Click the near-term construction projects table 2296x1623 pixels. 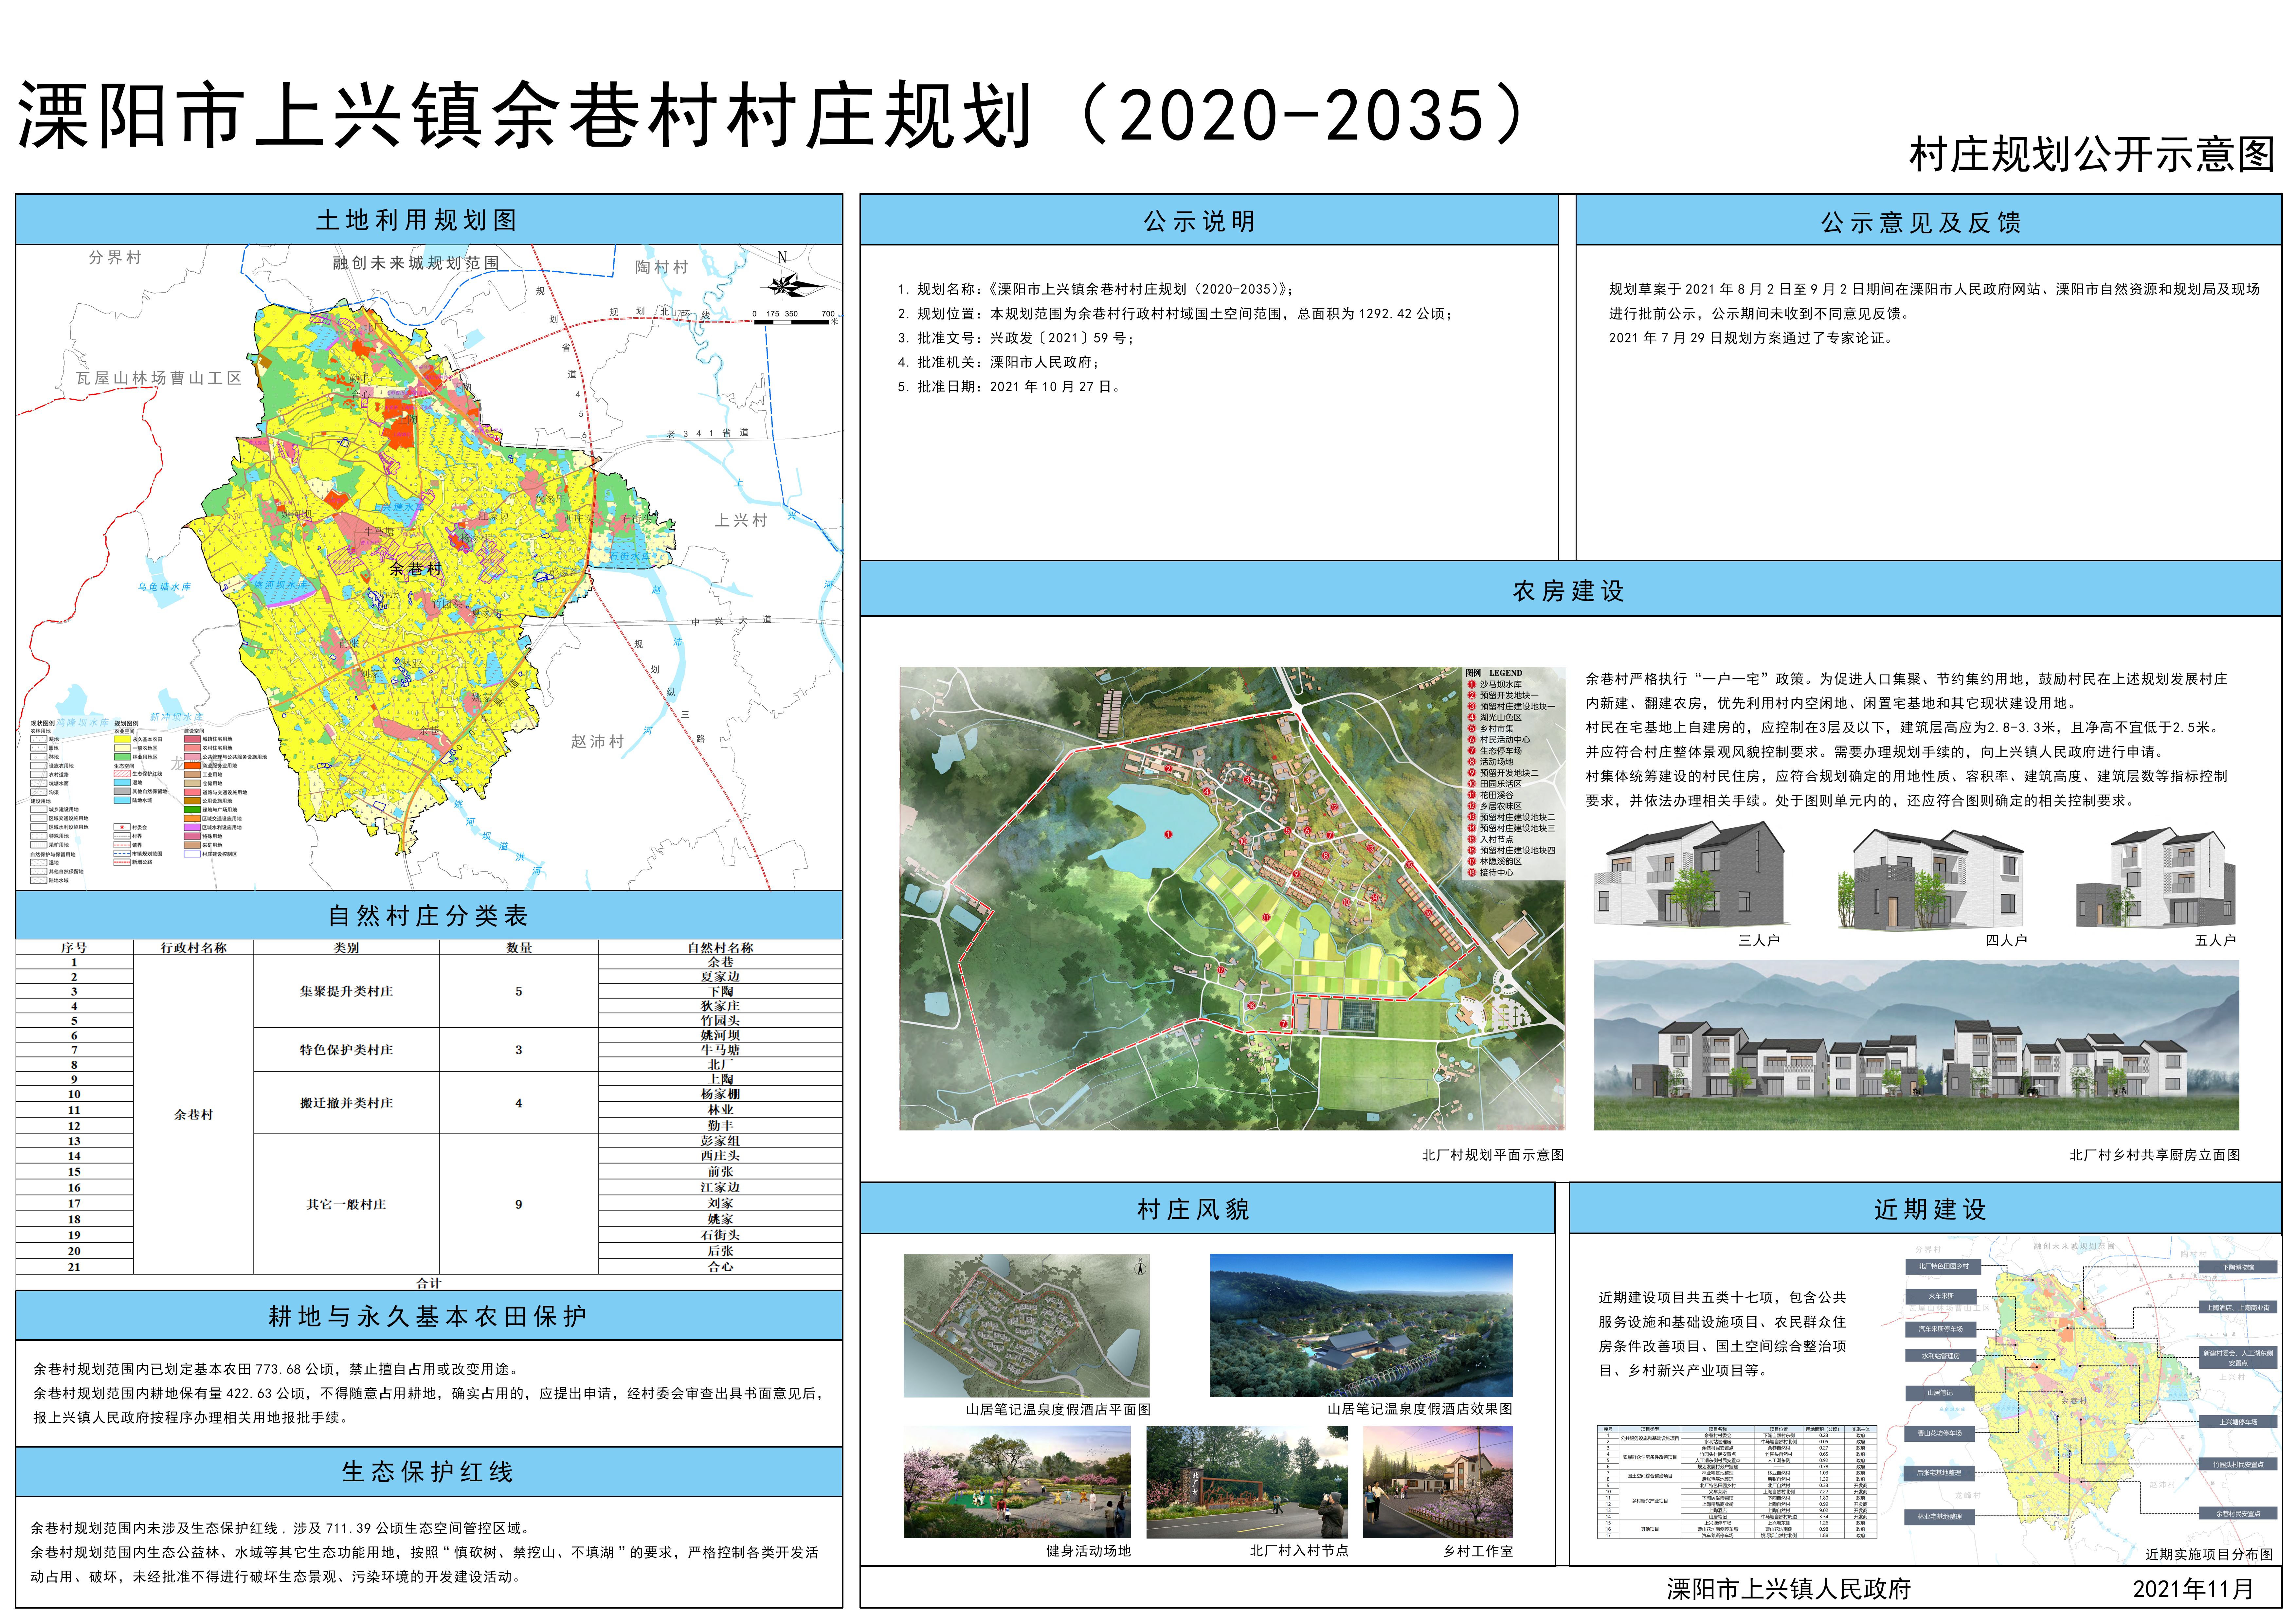[1737, 1482]
